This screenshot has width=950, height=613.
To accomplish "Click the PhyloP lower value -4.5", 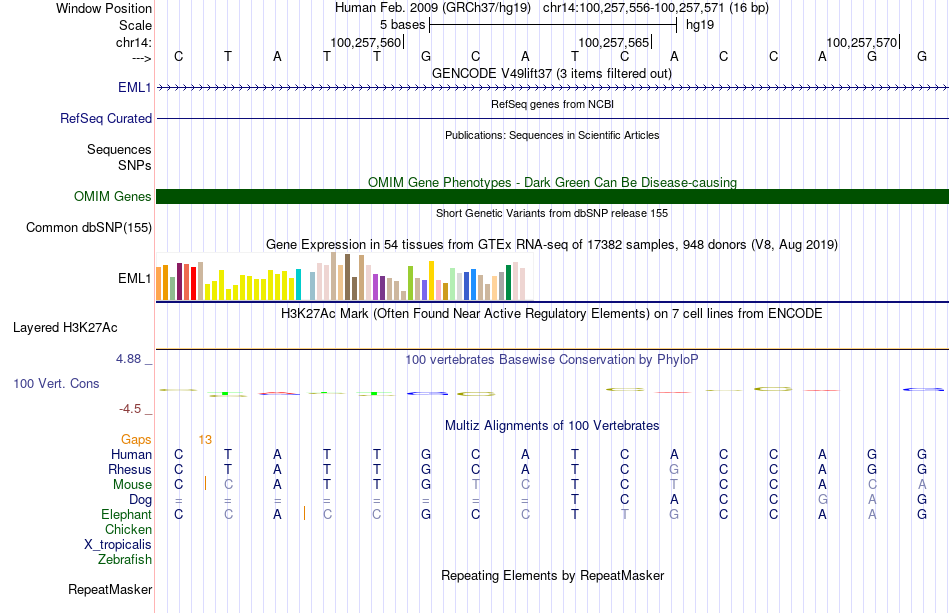I will click(x=130, y=409).
